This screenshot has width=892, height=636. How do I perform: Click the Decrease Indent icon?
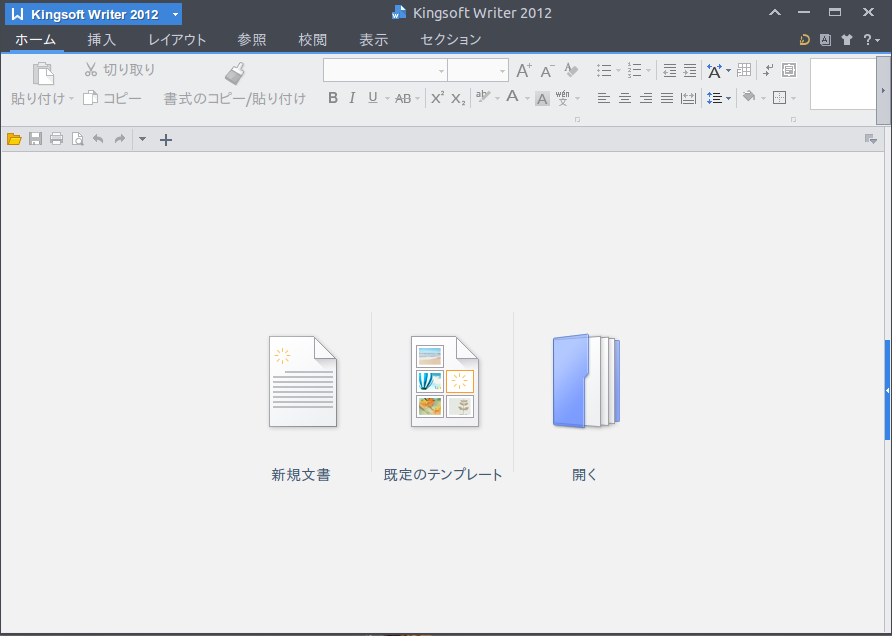click(670, 70)
